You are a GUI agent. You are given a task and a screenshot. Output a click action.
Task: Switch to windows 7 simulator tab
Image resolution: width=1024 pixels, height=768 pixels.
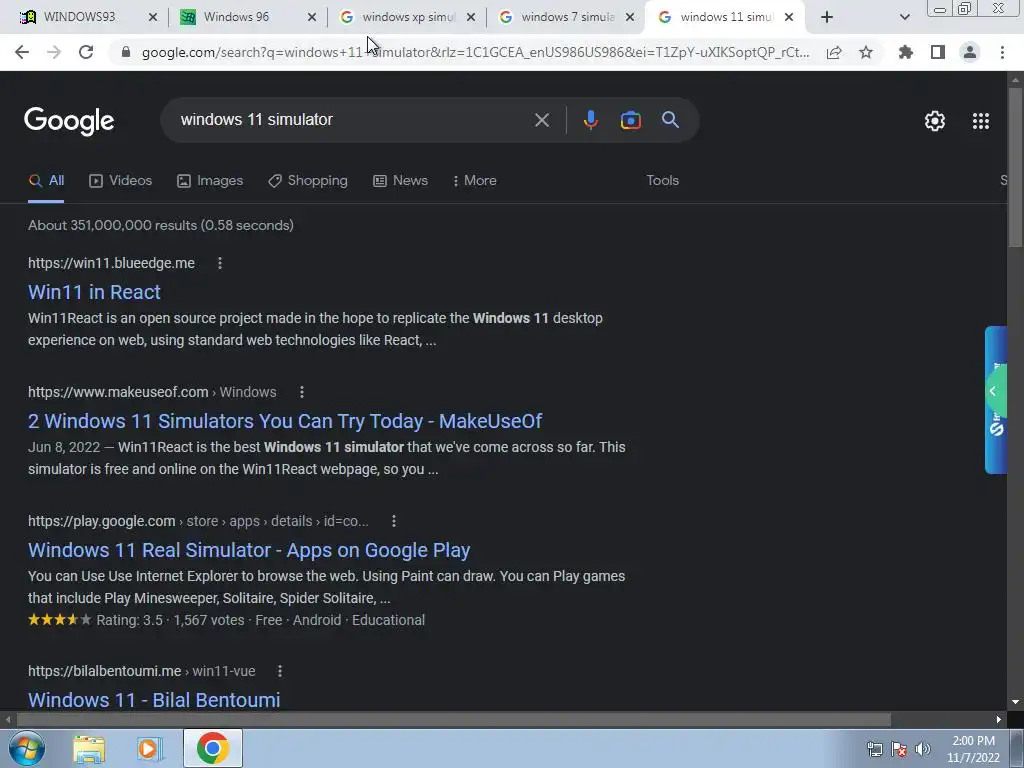(x=568, y=17)
